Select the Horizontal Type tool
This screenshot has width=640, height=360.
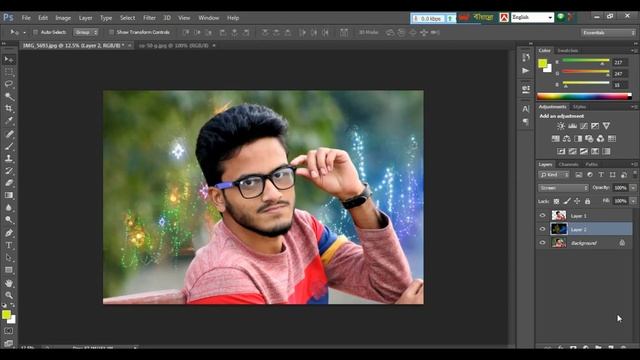coord(9,245)
